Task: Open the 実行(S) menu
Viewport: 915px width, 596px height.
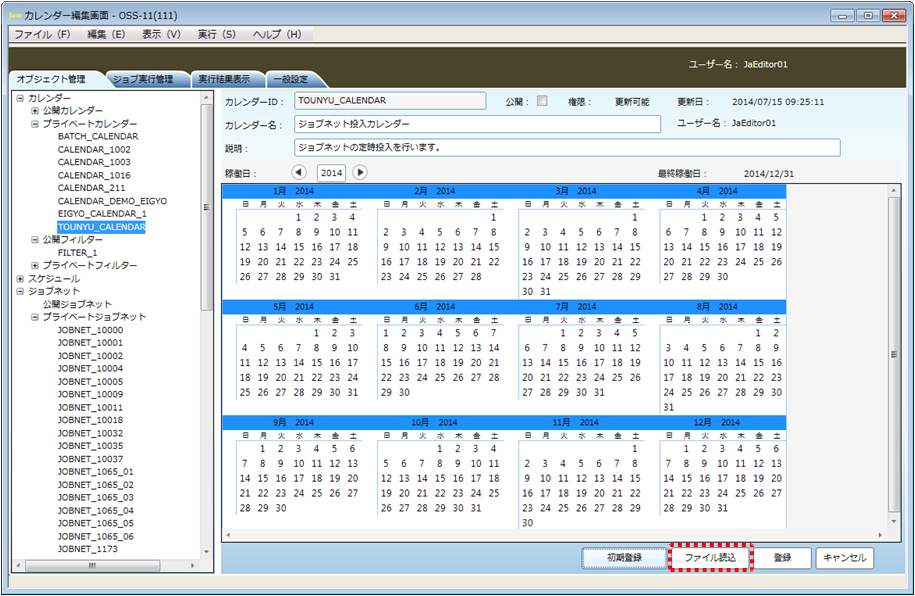Action: 216,34
